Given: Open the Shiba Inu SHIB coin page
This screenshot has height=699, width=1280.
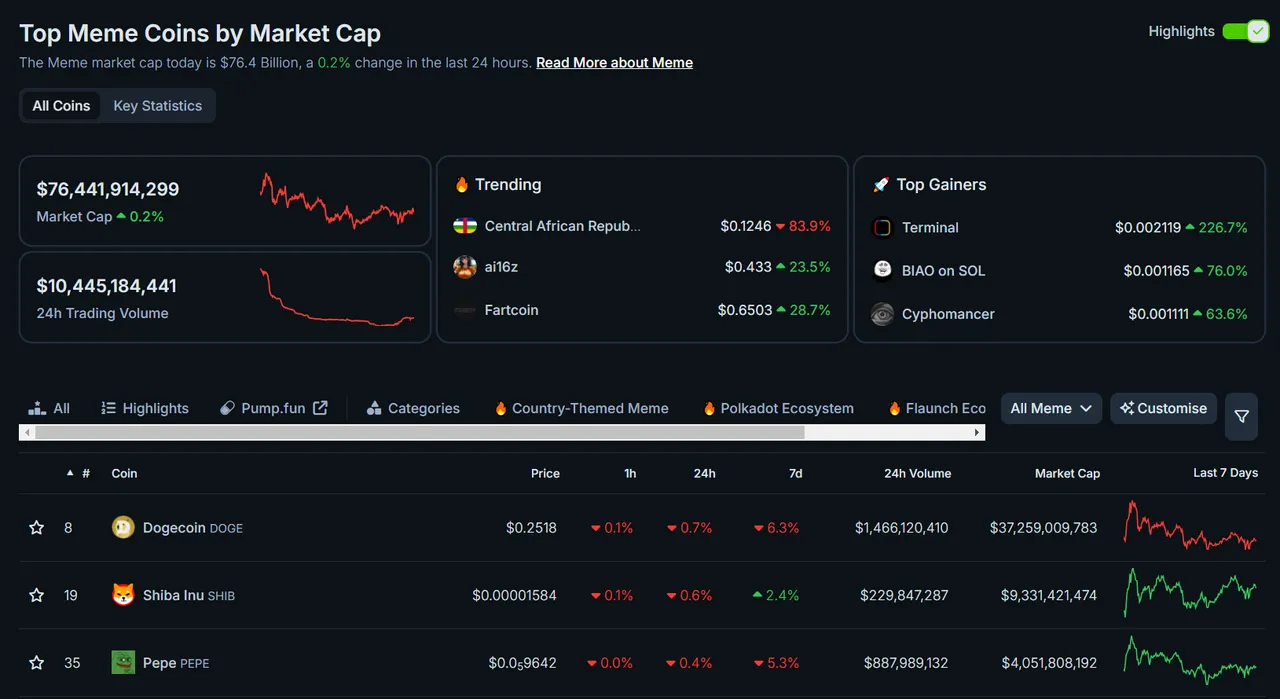Looking at the screenshot, I should tap(189, 595).
